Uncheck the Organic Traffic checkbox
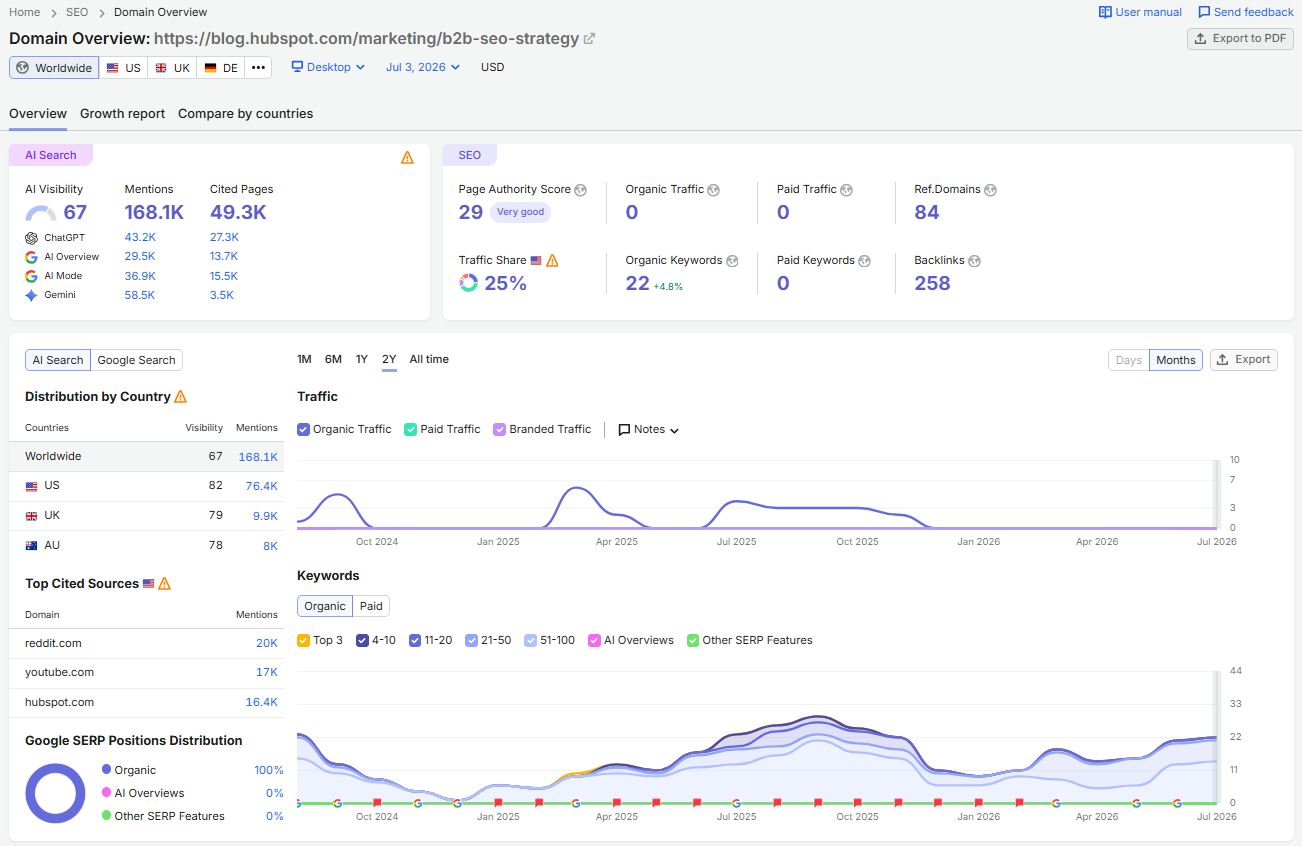Screen dimensions: 1302x846 (x=303, y=429)
